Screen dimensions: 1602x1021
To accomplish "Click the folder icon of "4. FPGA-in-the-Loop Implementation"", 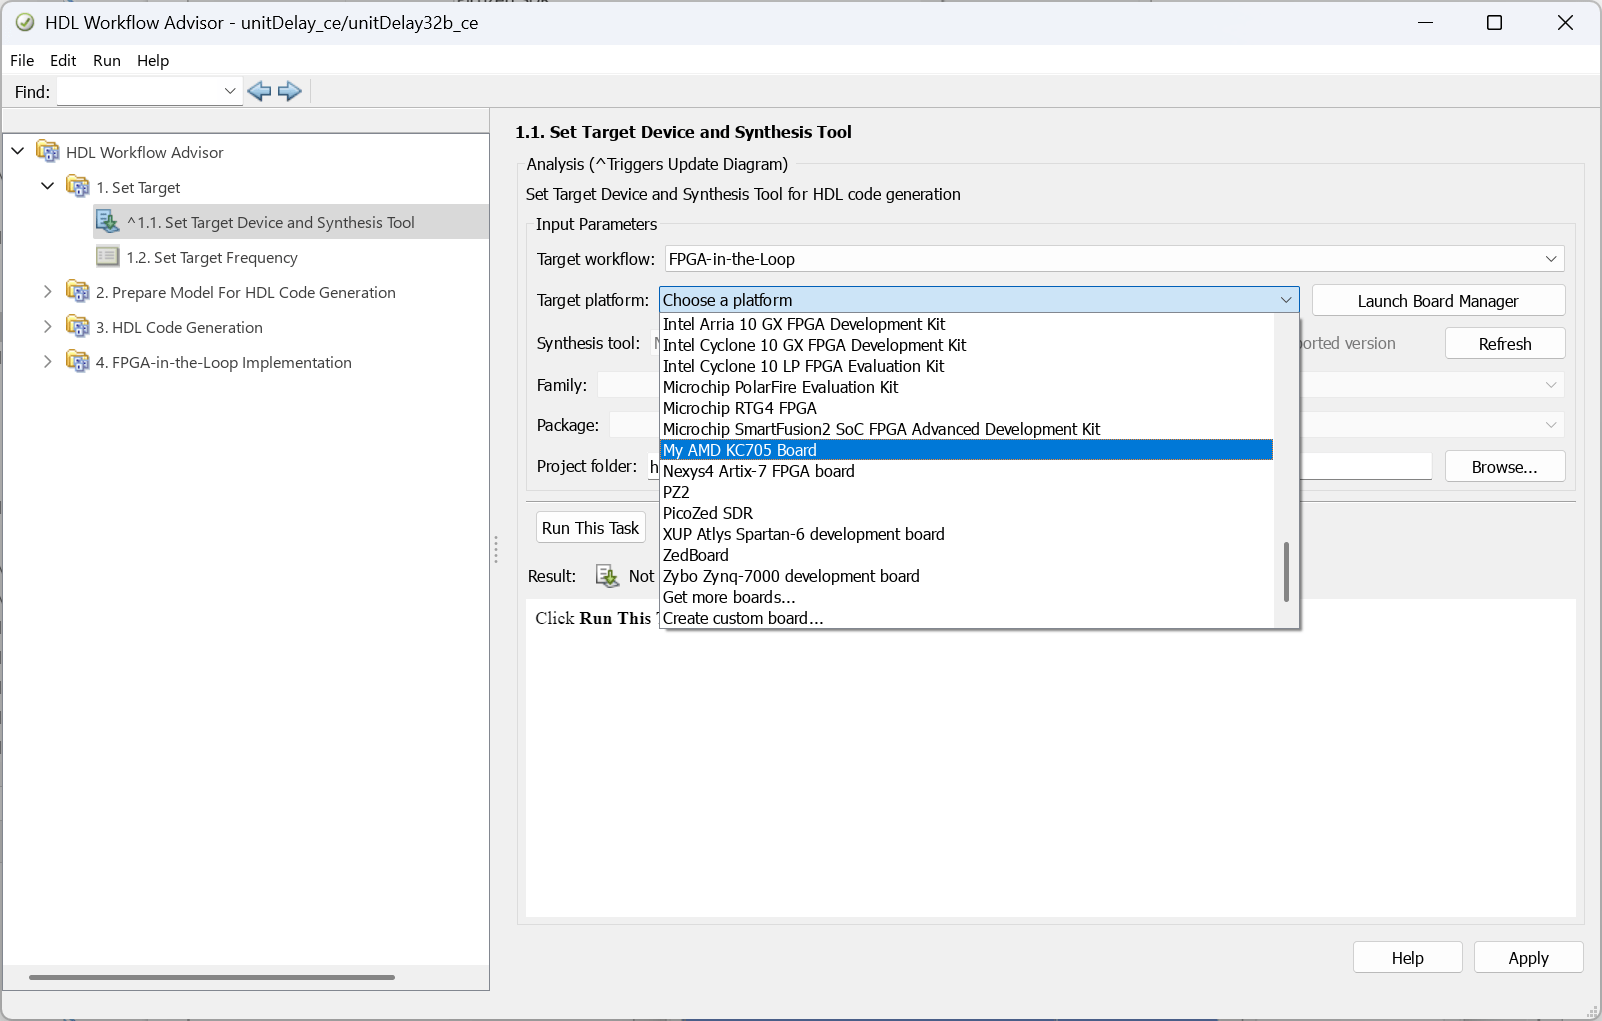I will 78,361.
